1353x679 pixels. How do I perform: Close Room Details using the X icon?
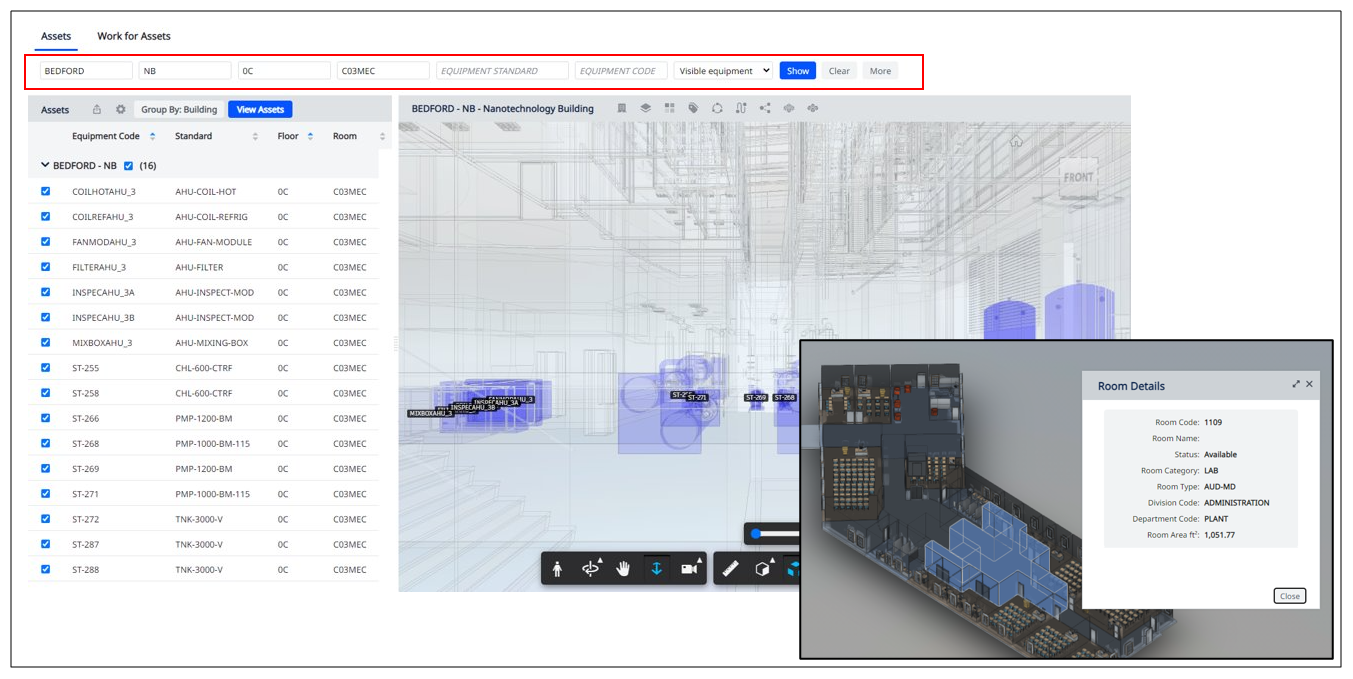point(1309,384)
